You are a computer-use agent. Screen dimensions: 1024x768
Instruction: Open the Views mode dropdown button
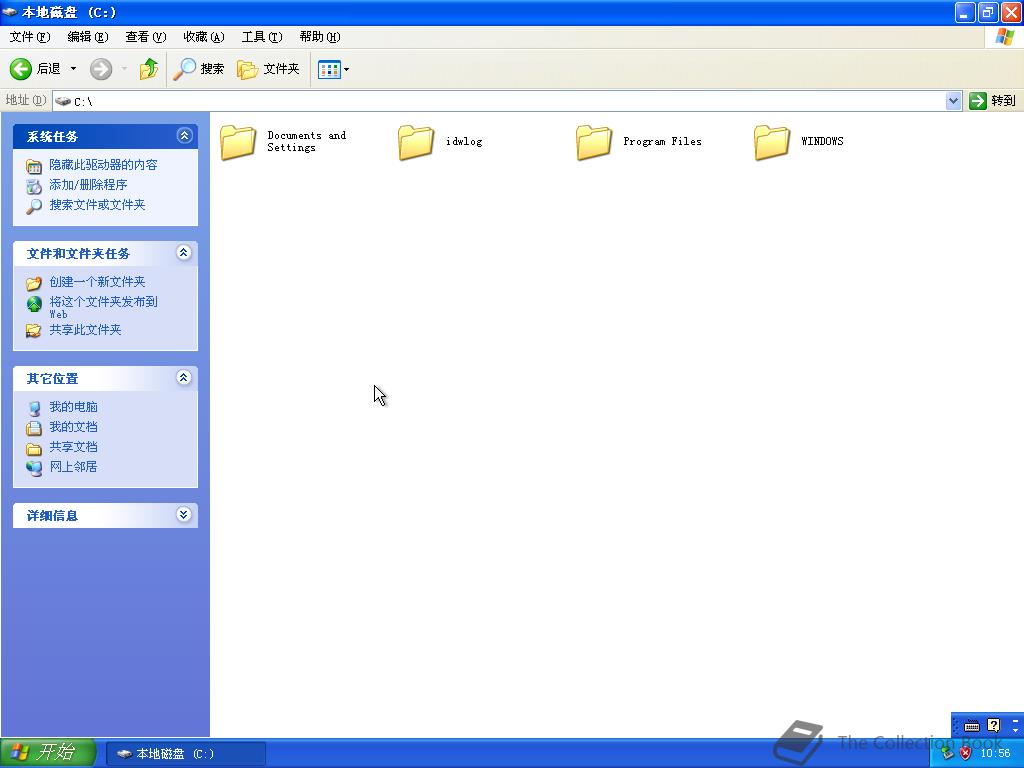333,69
